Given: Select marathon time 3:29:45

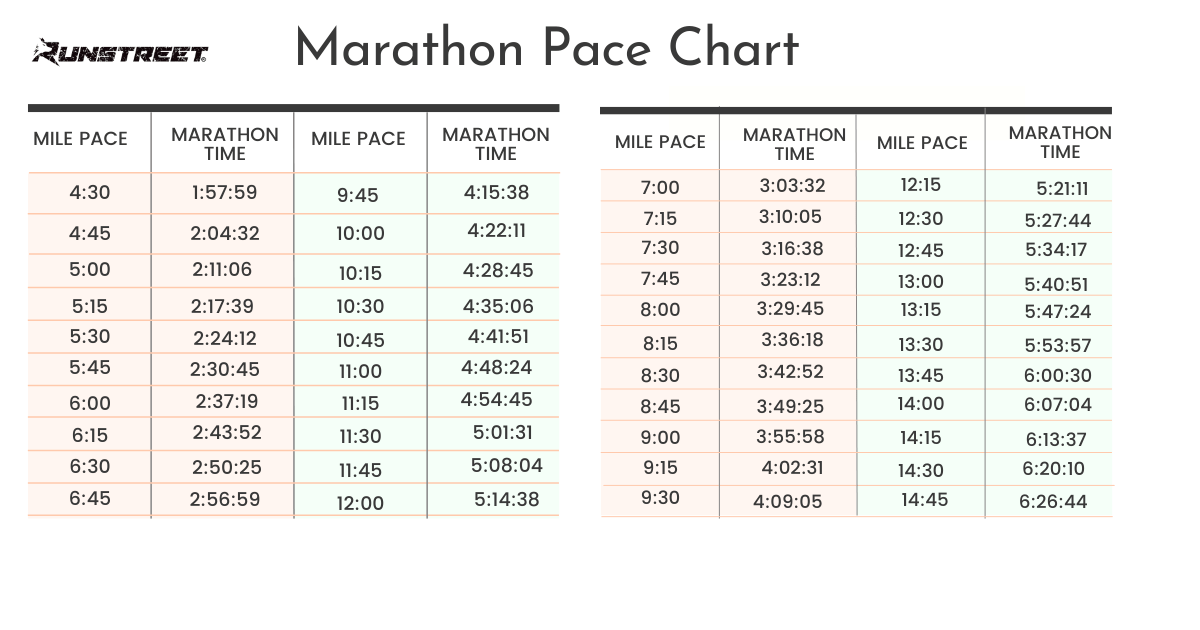Looking at the screenshot, I should 791,308.
